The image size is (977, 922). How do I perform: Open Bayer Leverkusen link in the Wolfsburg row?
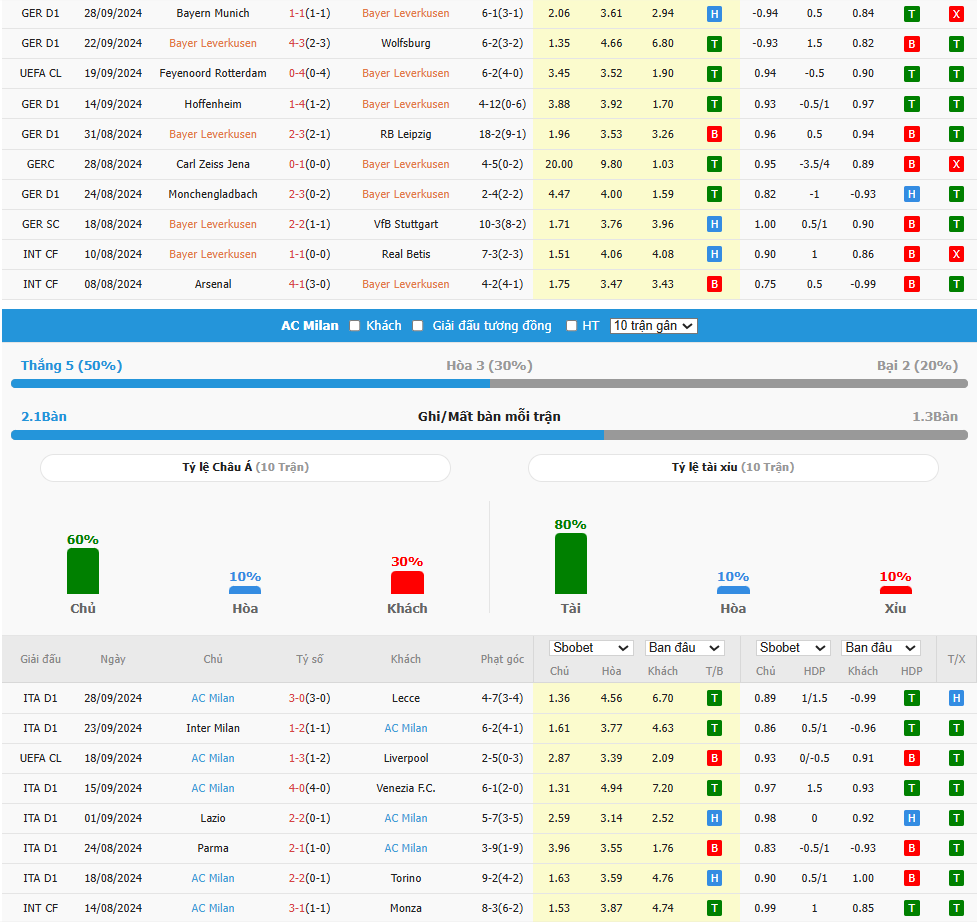pyautogui.click(x=213, y=44)
